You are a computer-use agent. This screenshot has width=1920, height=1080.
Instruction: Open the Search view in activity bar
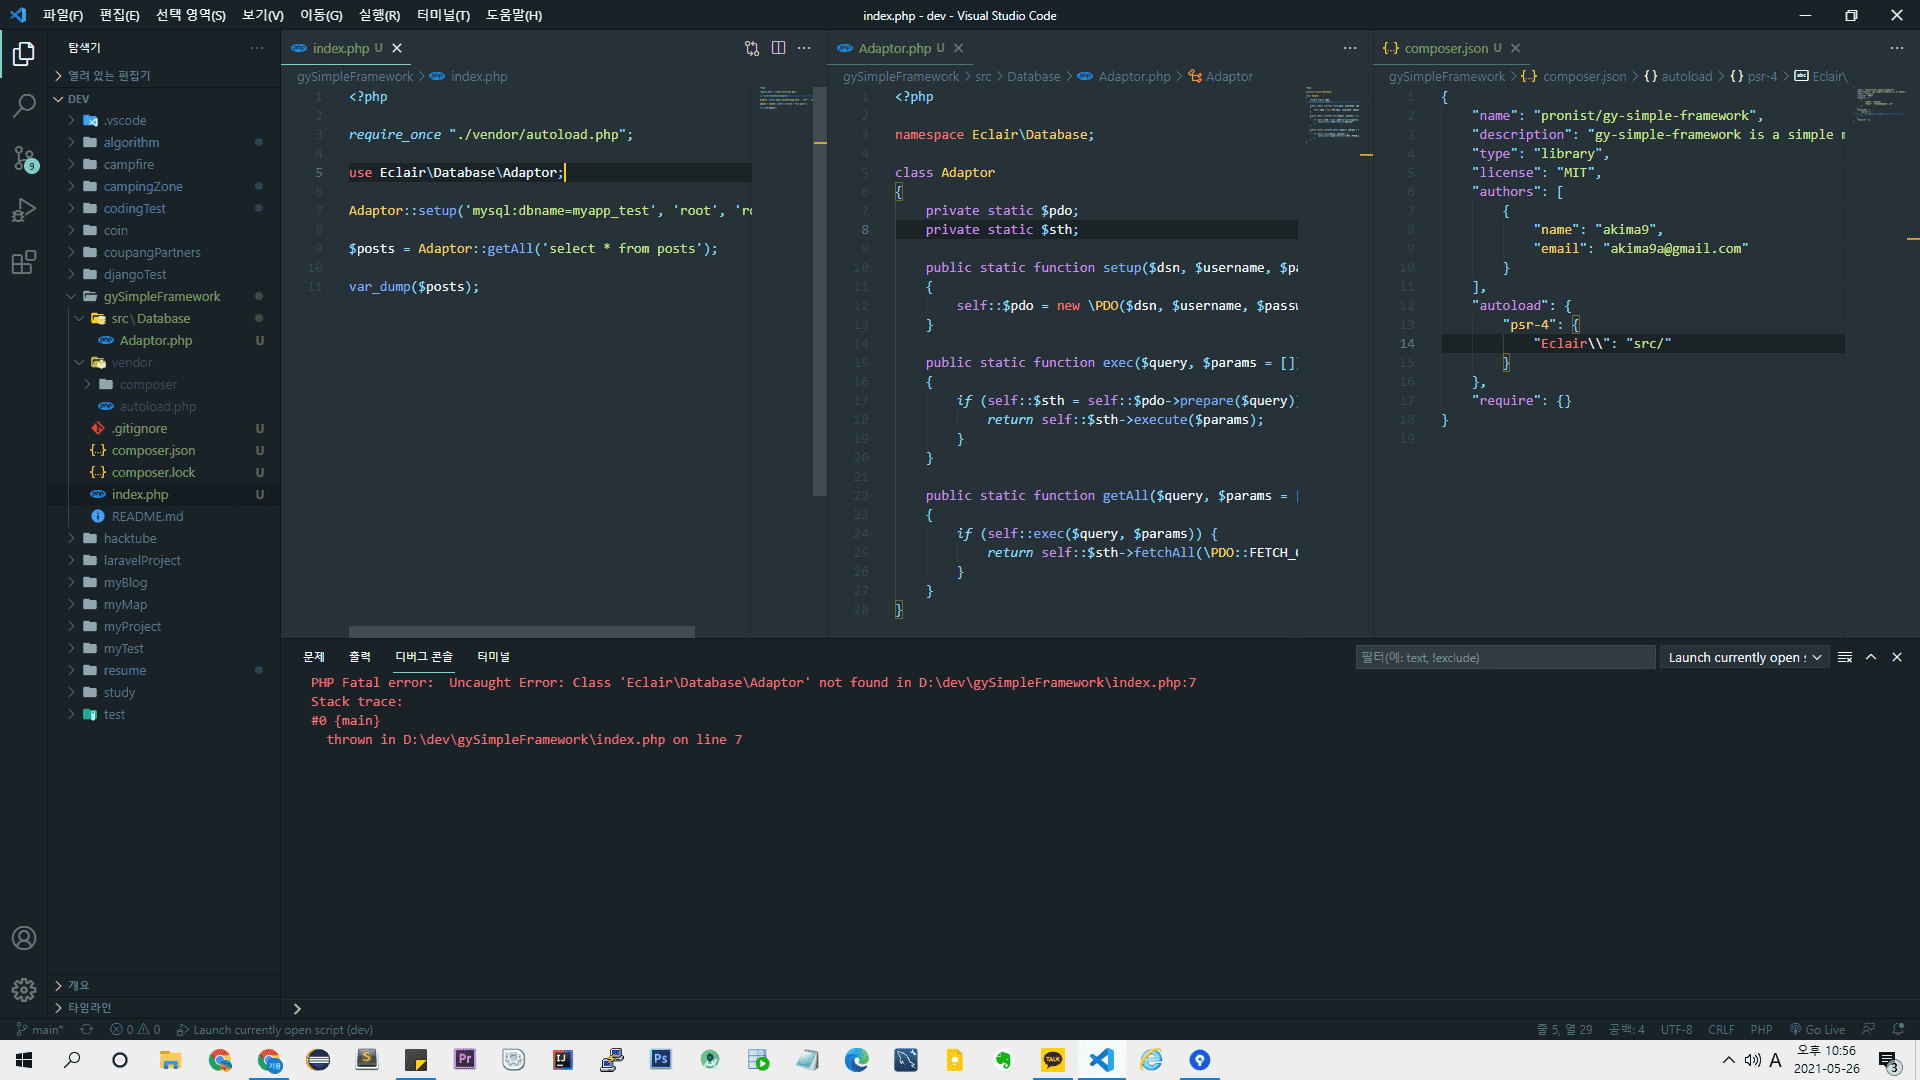click(24, 105)
